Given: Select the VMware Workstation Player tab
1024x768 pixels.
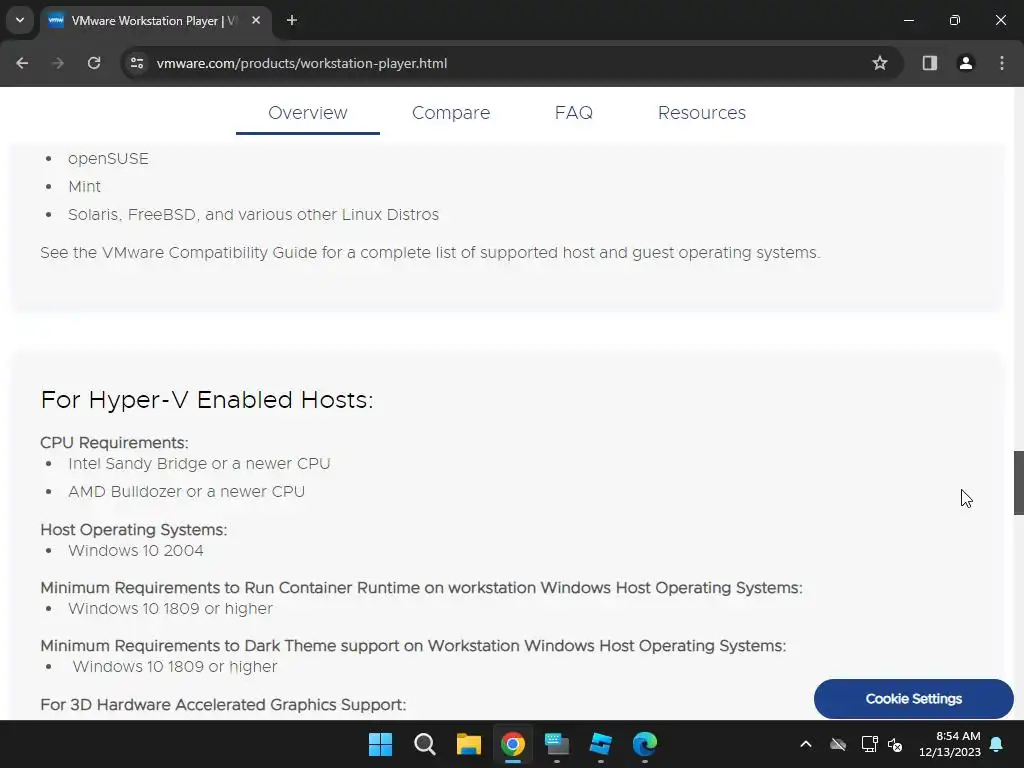Looking at the screenshot, I should pyautogui.click(x=155, y=20).
